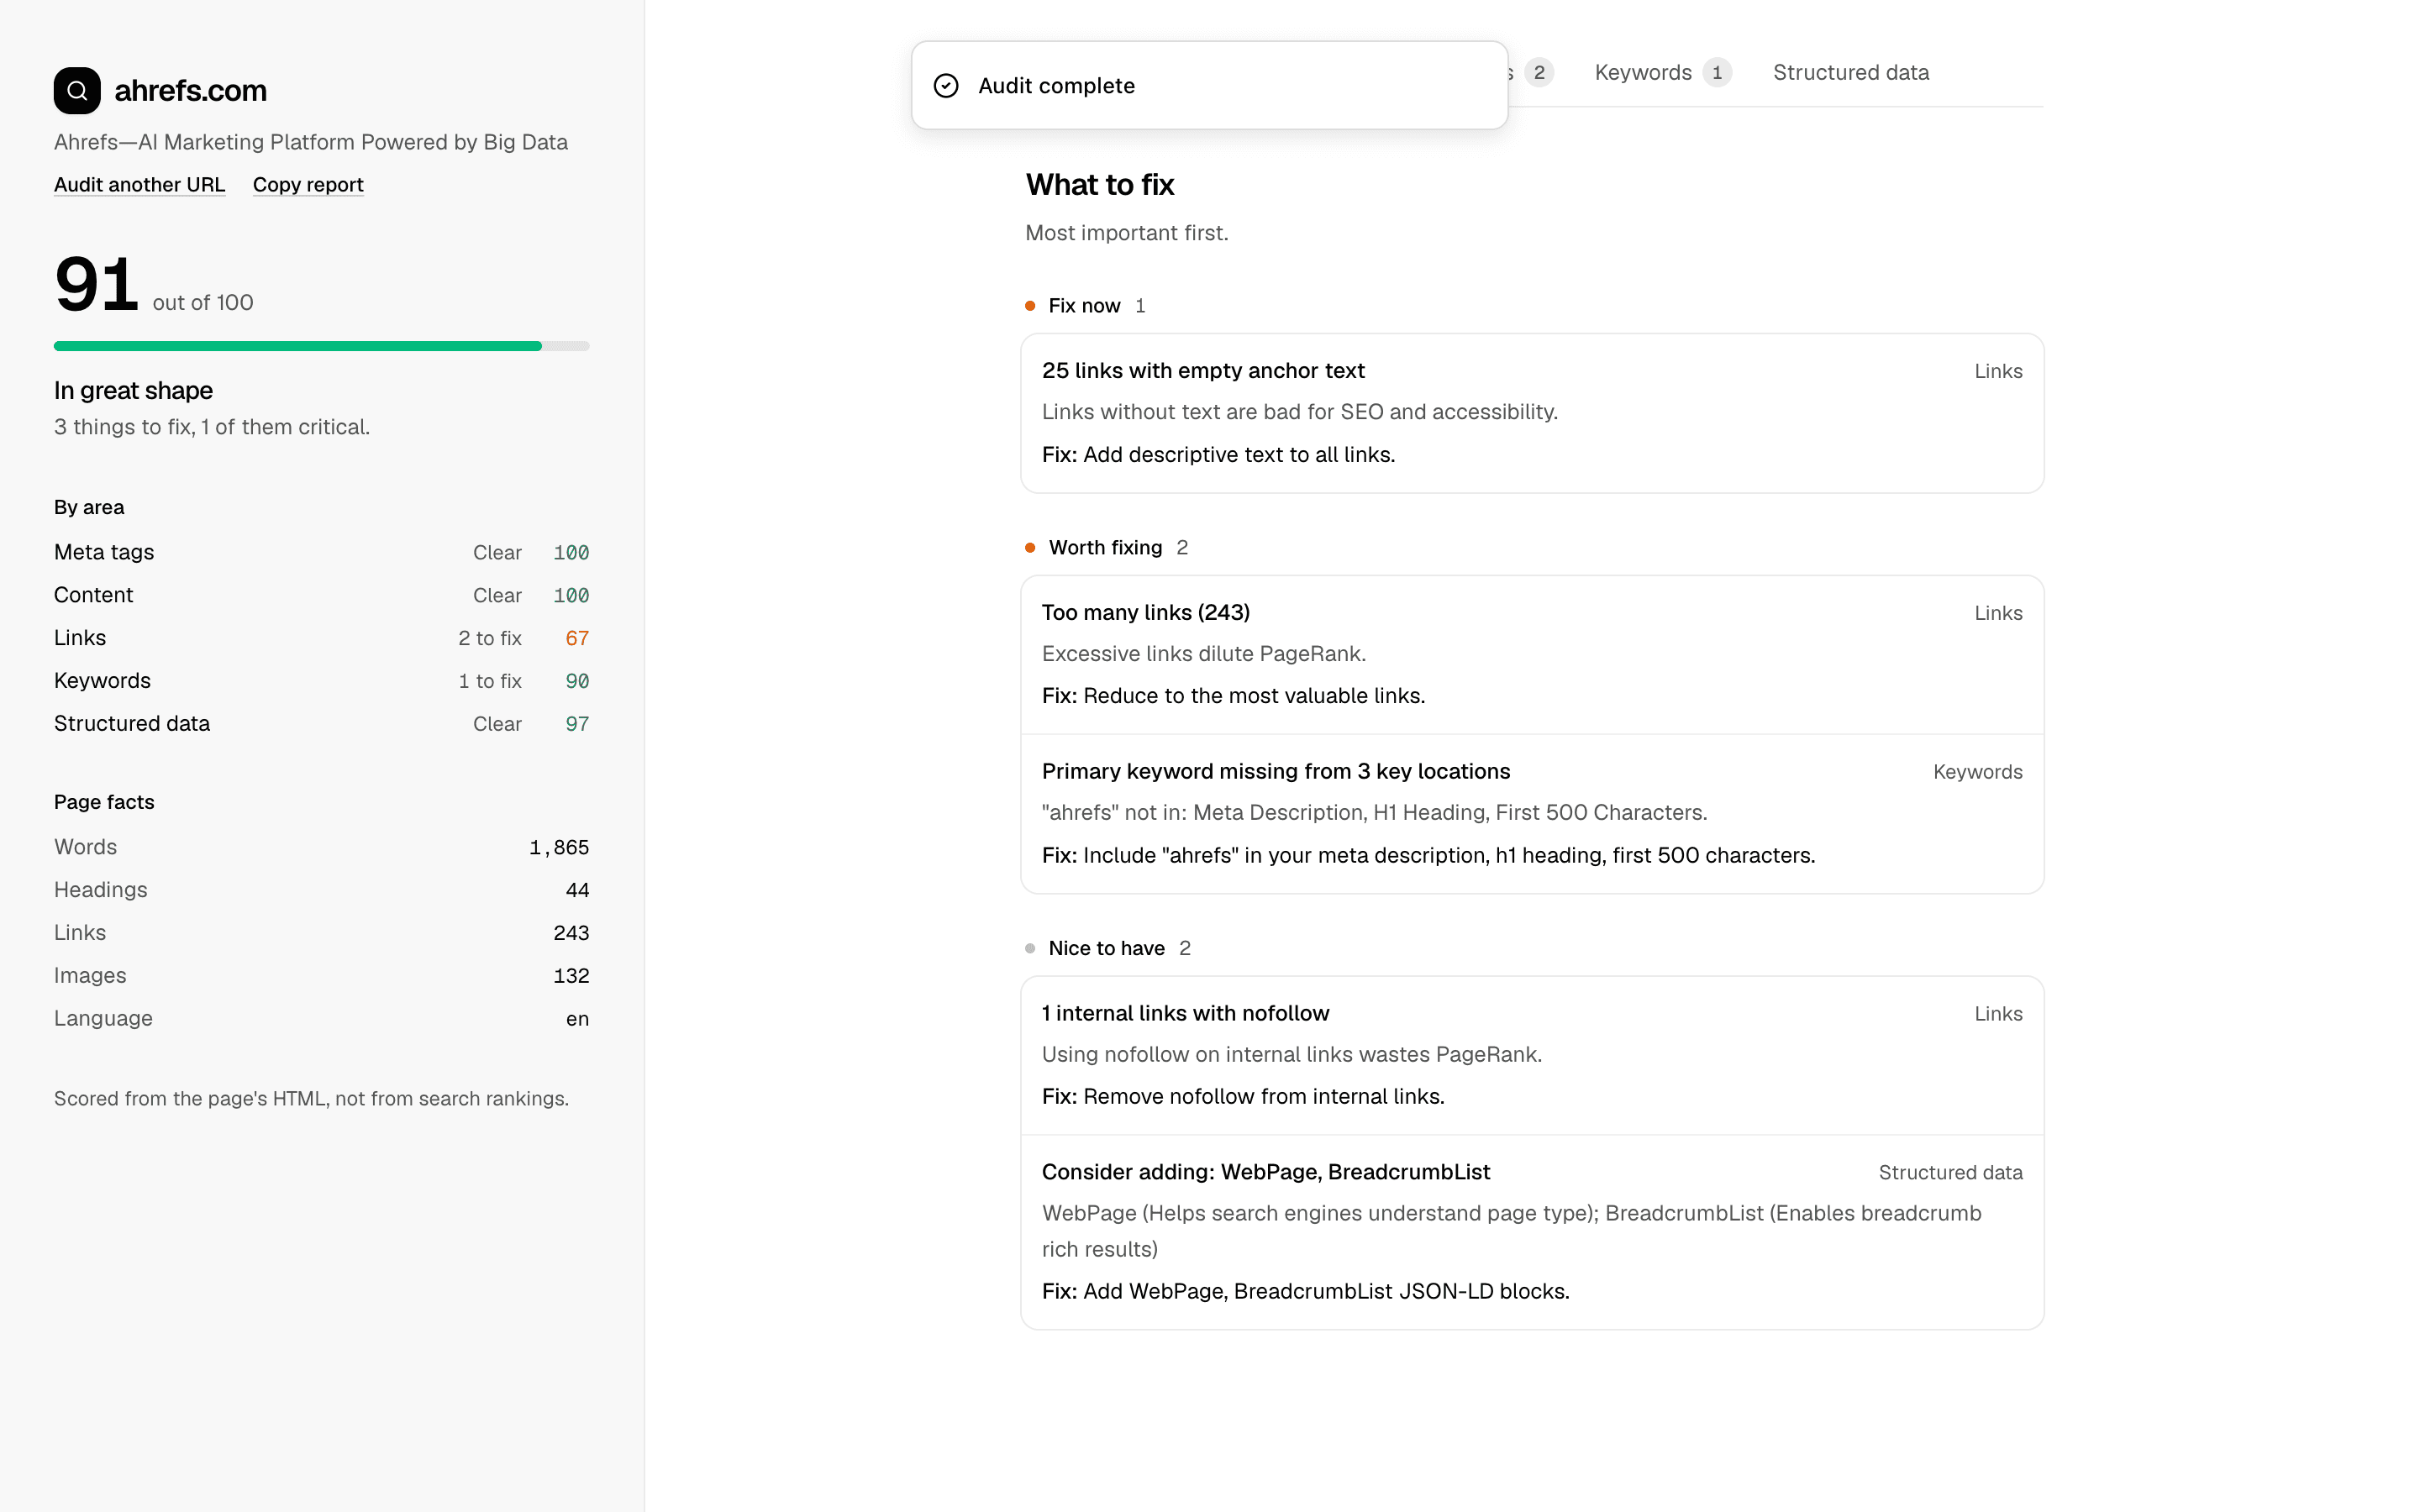Click the Audit complete notification toast
Image resolution: width=2420 pixels, height=1512 pixels.
(1210, 86)
